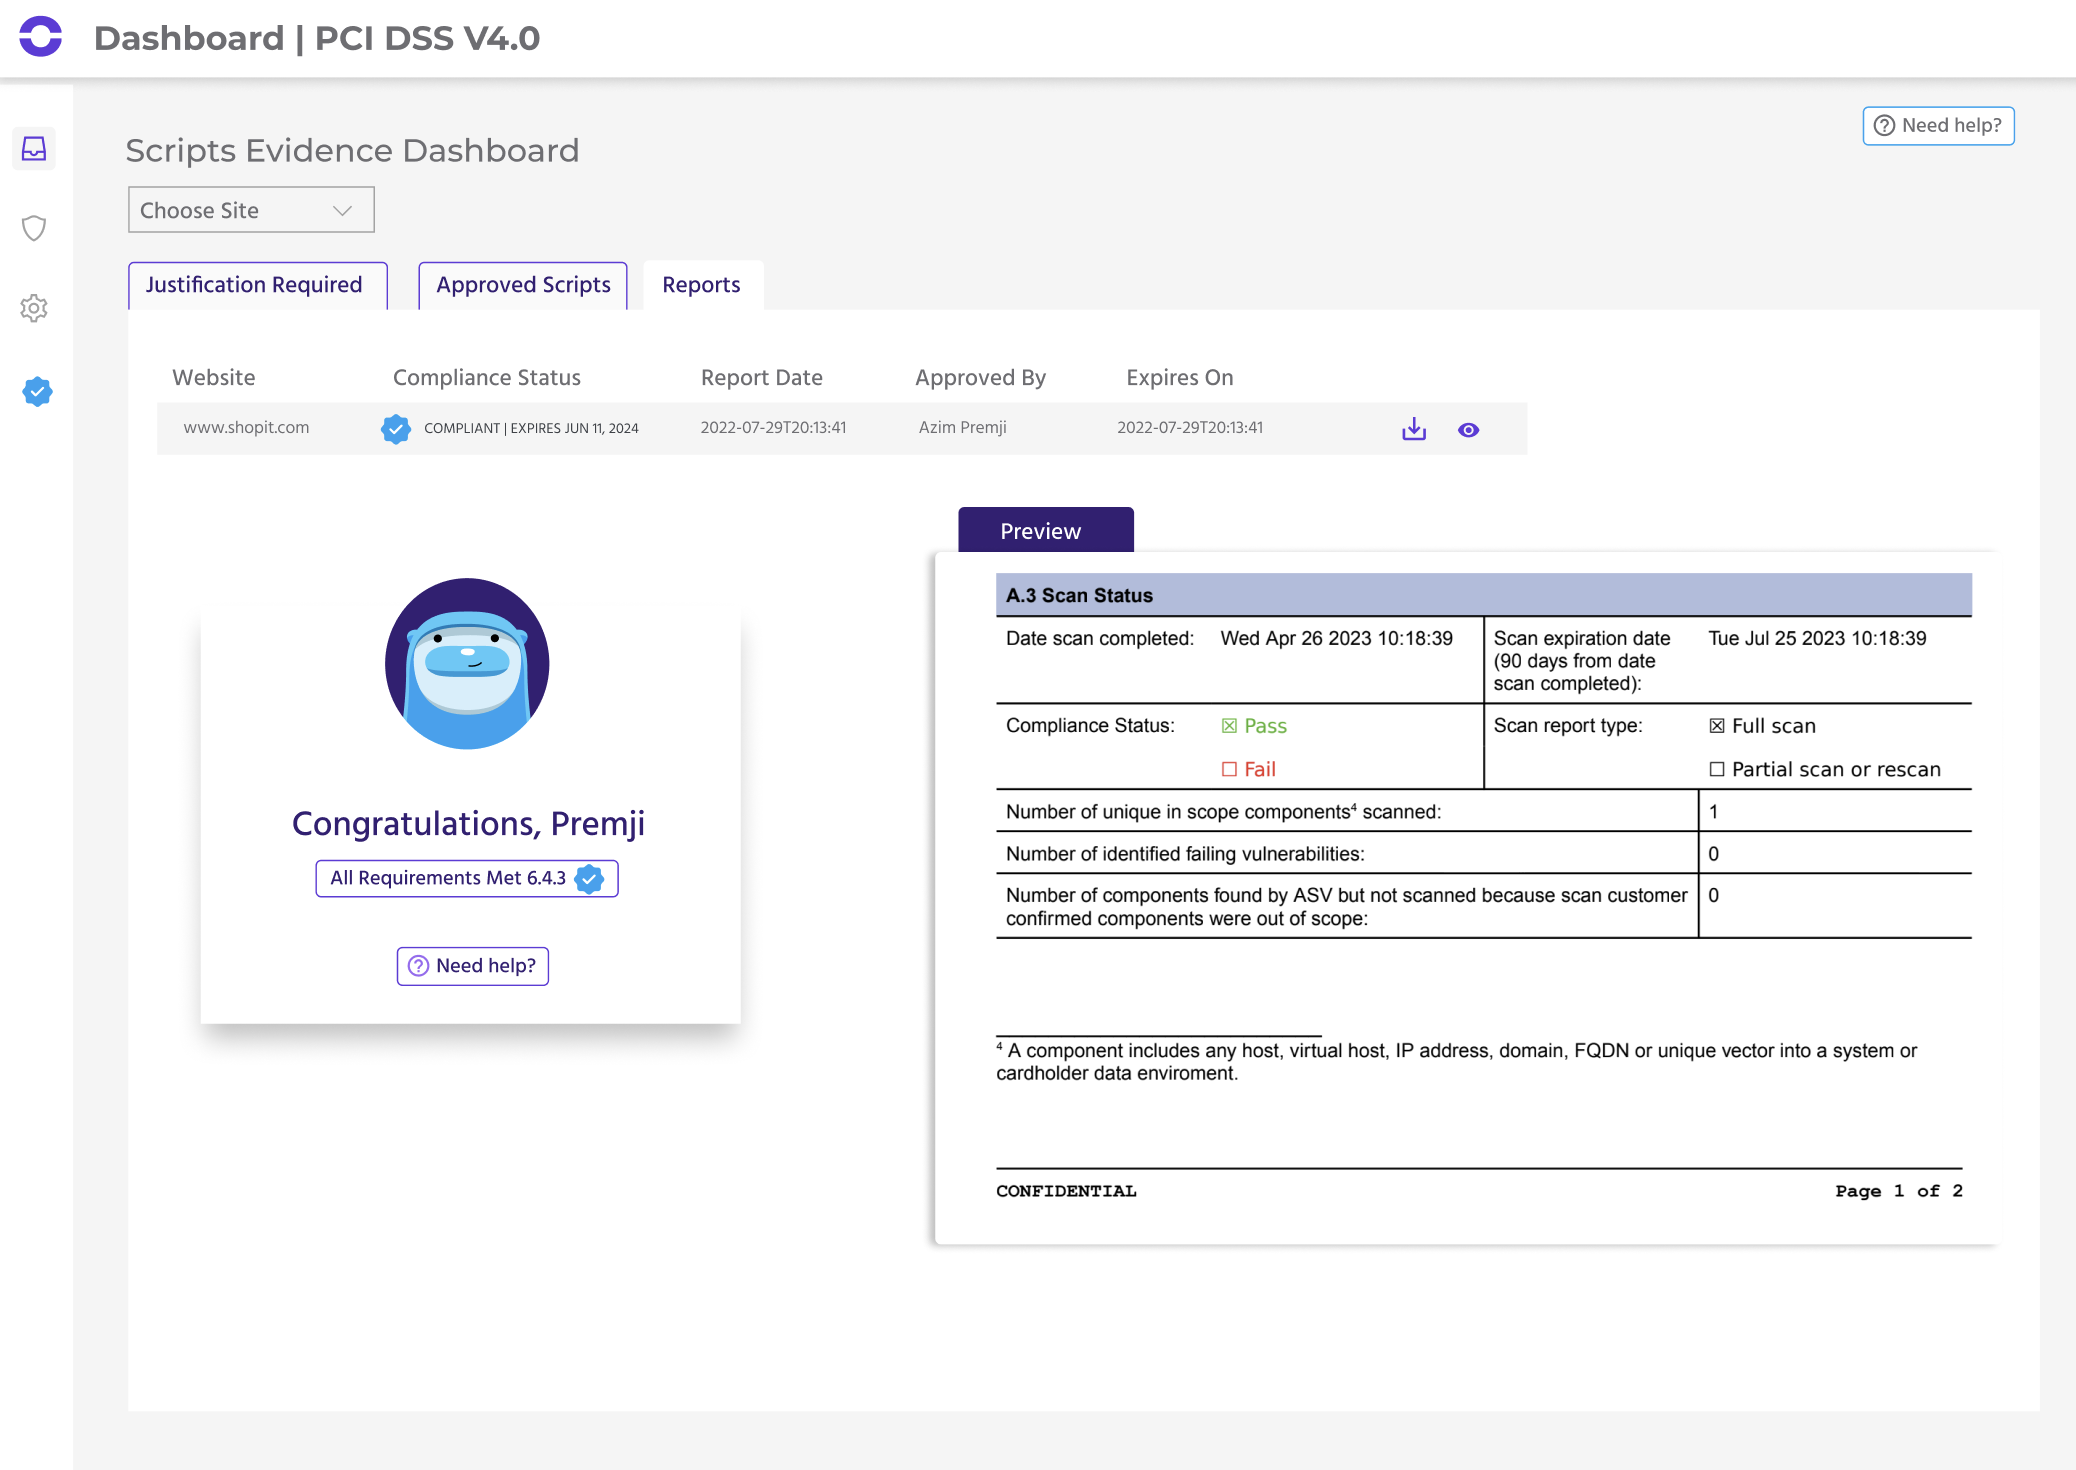Click Azim Premji approver cell
This screenshot has width=2076, height=1470.
[963, 427]
